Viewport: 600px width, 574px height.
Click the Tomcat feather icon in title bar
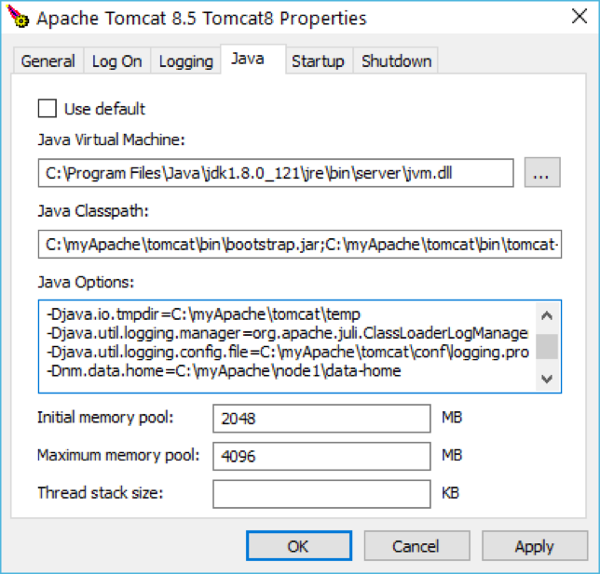[17, 17]
